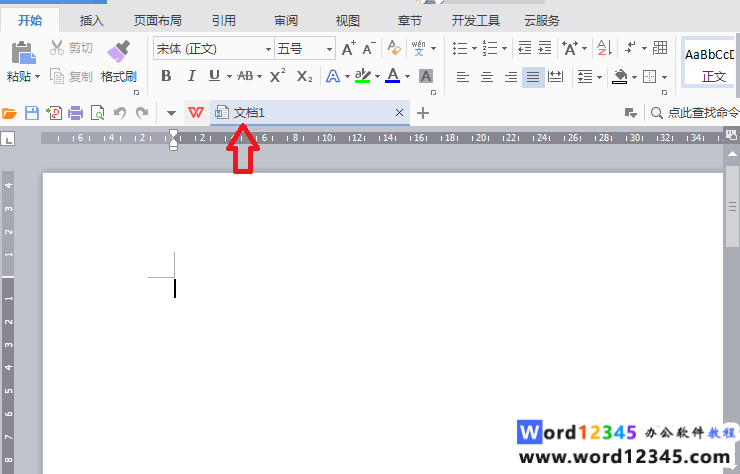This screenshot has height=474, width=740.
Task: Click the Cut (剪切) scissors icon
Action: point(57,47)
